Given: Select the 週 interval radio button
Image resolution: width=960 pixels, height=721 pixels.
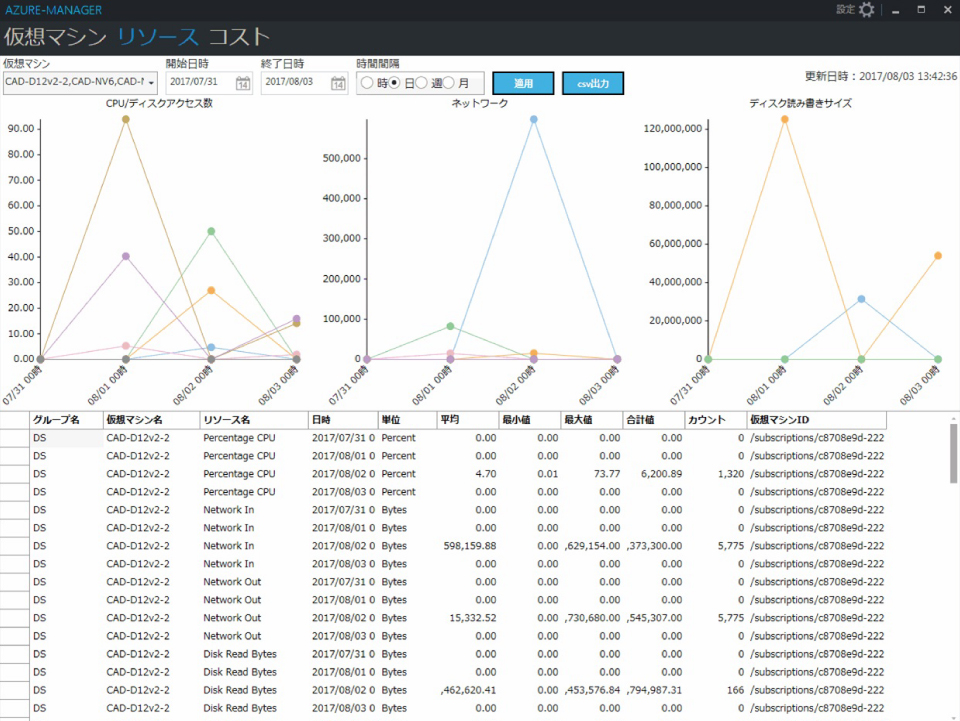Looking at the screenshot, I should (421, 83).
